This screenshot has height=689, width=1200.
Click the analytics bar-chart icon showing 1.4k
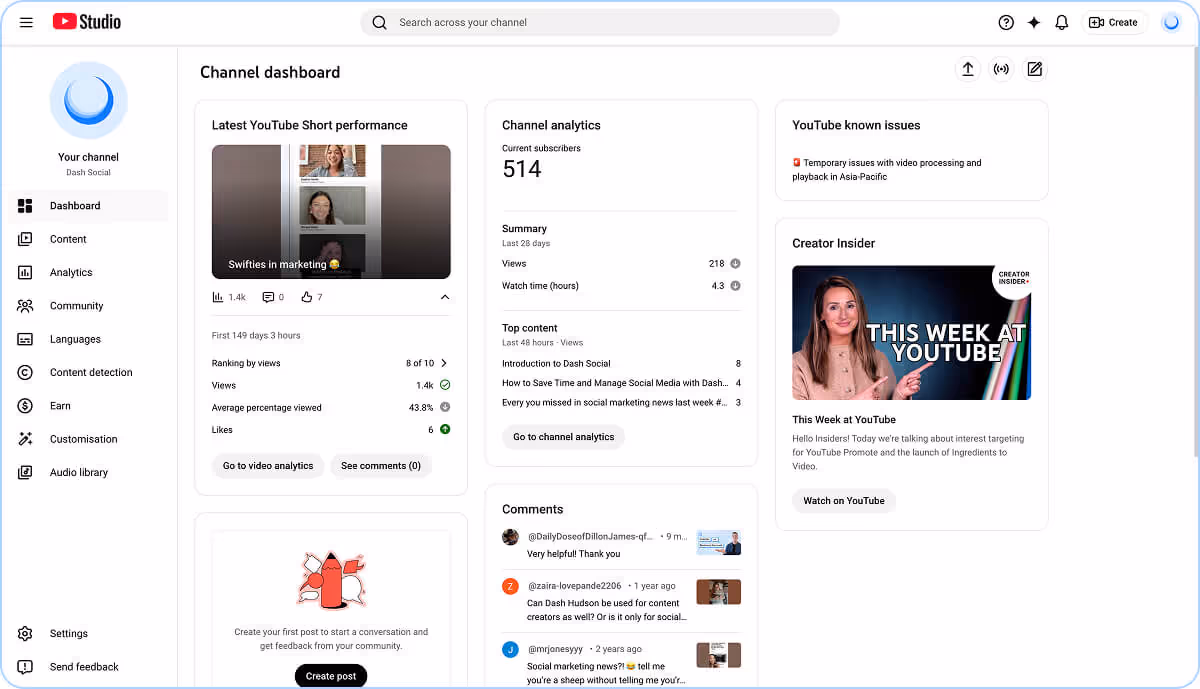(219, 296)
